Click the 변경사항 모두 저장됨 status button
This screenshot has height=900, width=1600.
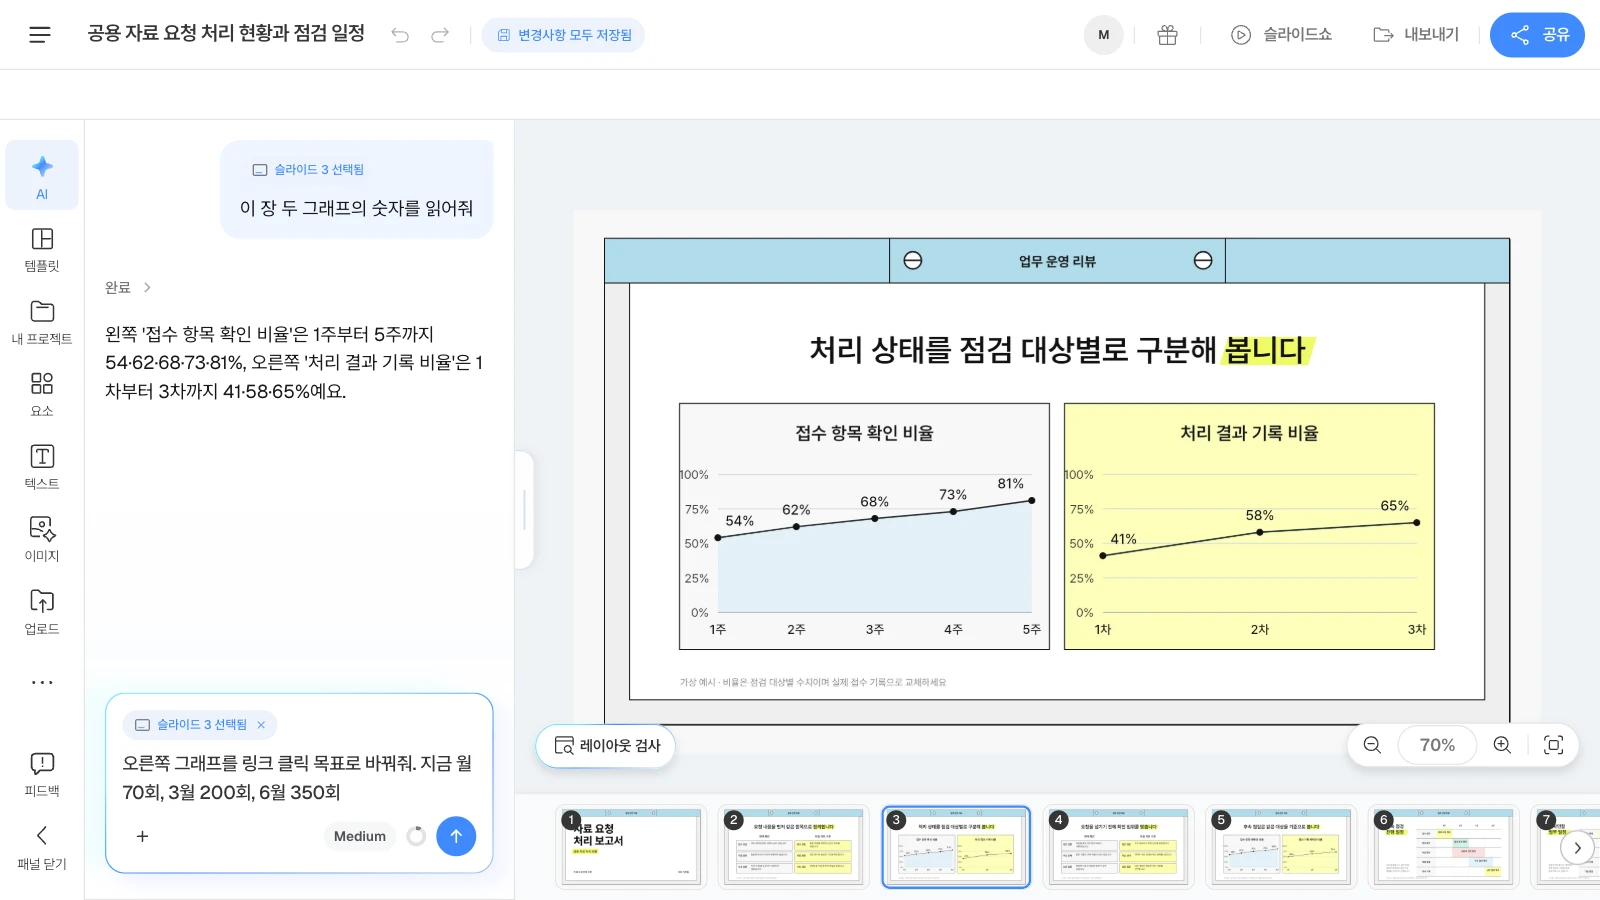coord(563,35)
